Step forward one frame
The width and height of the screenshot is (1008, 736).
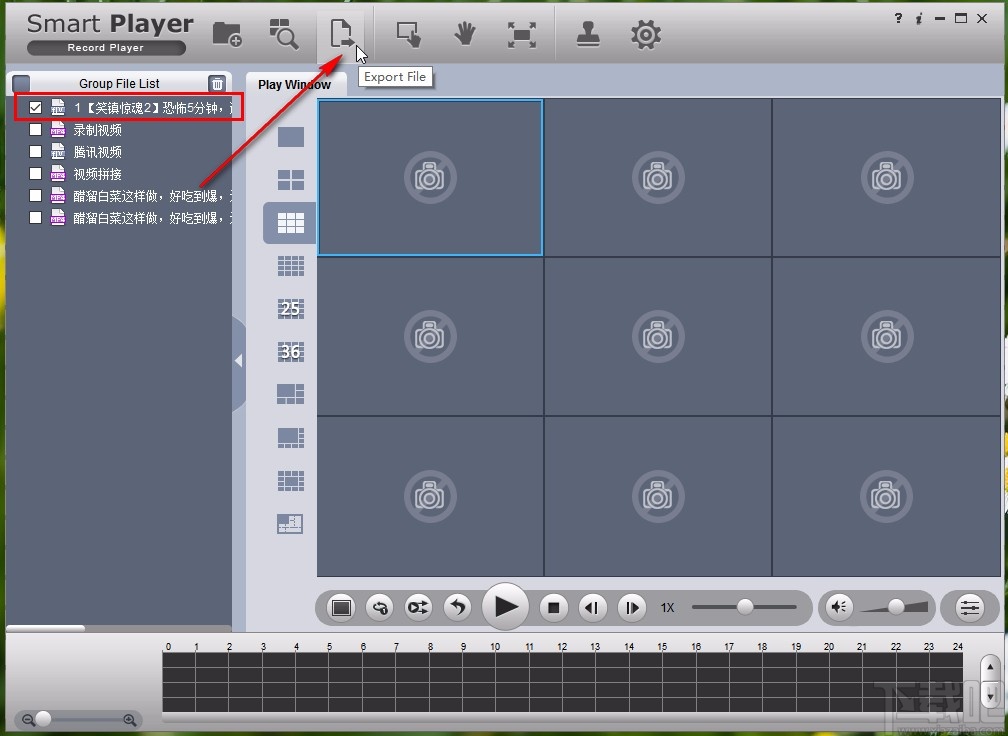coord(631,607)
